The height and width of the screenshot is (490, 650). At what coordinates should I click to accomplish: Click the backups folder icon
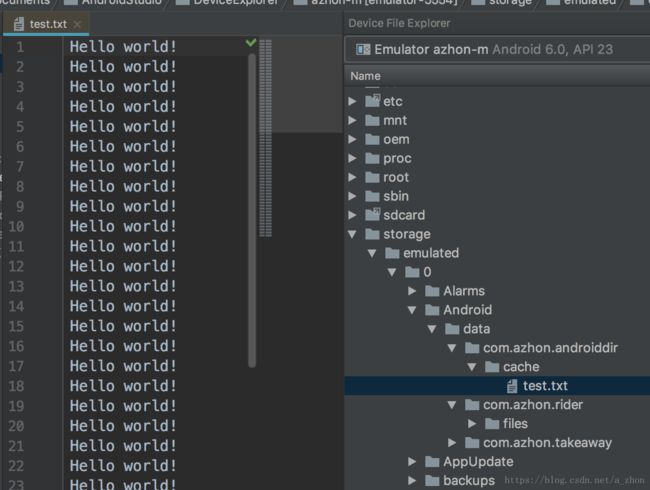[432, 481]
